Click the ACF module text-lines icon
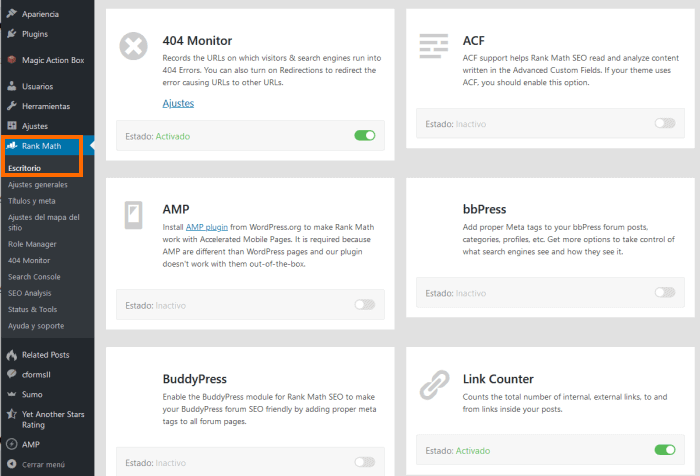The image size is (700, 476). click(433, 46)
